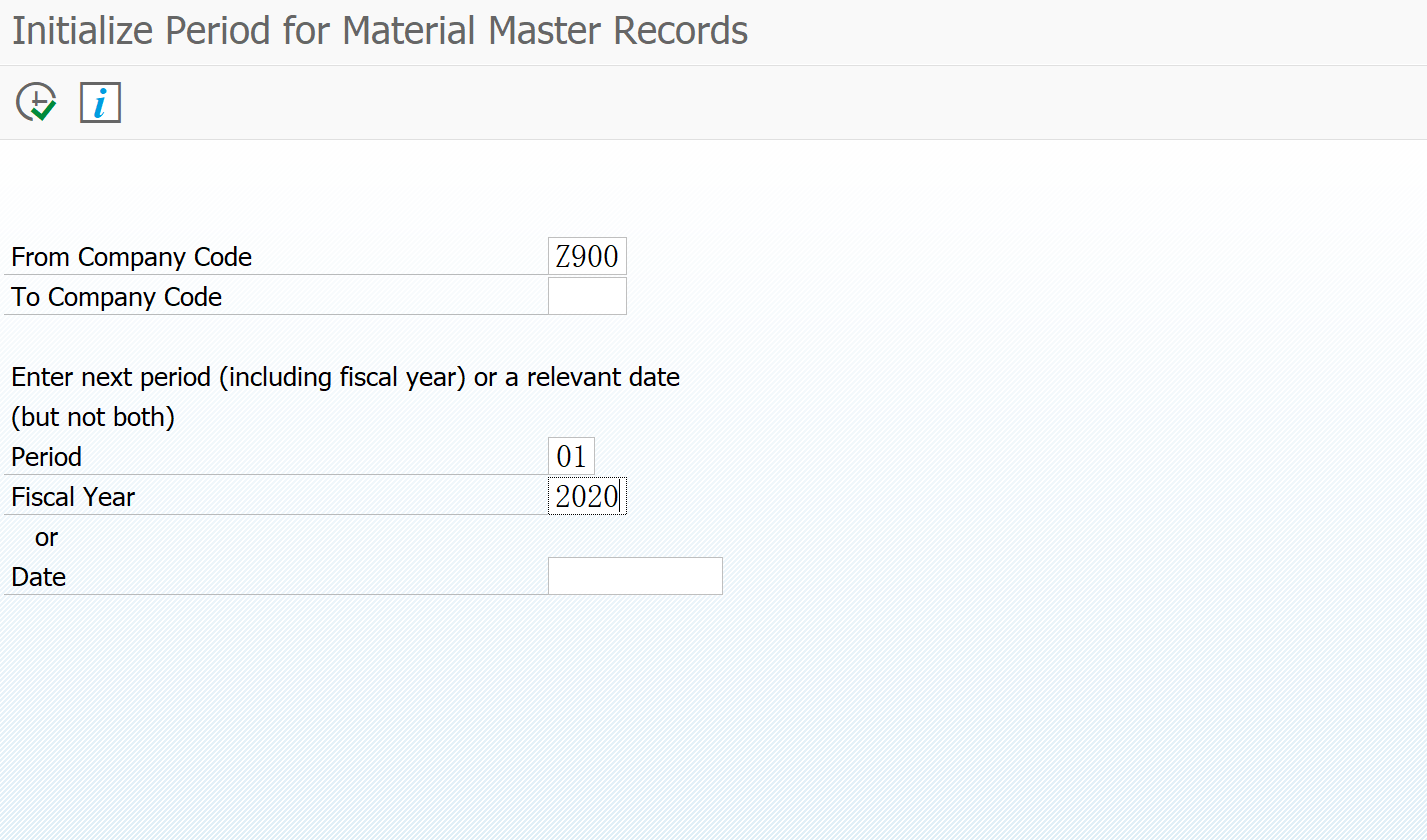Select the Period field containing 01
Image resolution: width=1427 pixels, height=840 pixels.
click(x=571, y=456)
